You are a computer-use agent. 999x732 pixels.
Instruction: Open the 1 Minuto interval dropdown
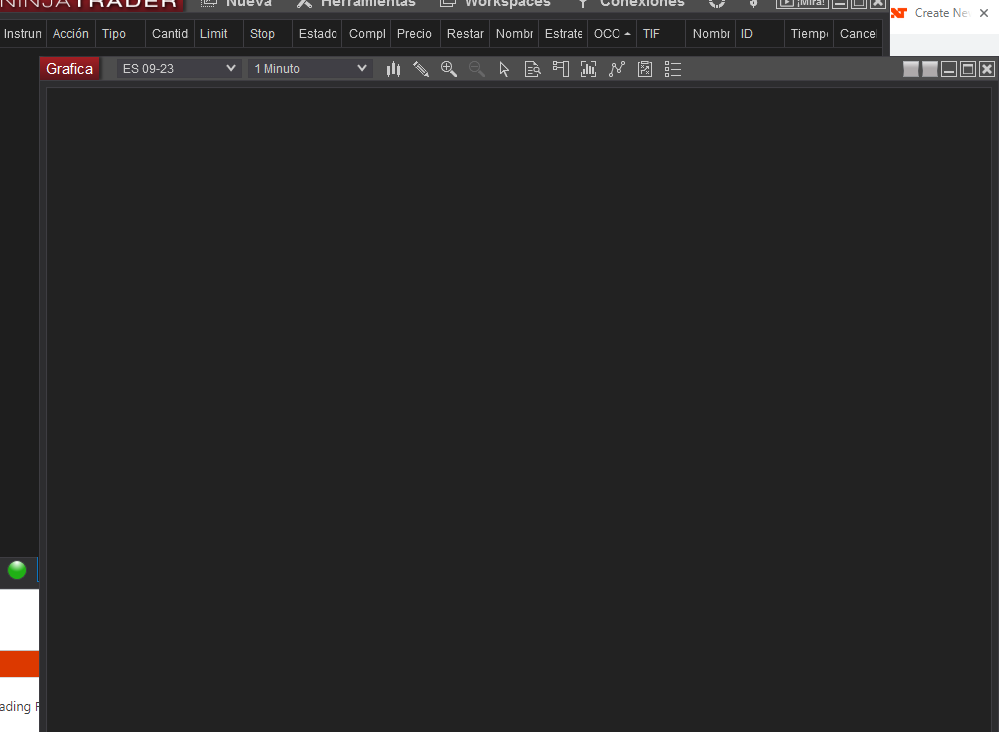pos(310,69)
